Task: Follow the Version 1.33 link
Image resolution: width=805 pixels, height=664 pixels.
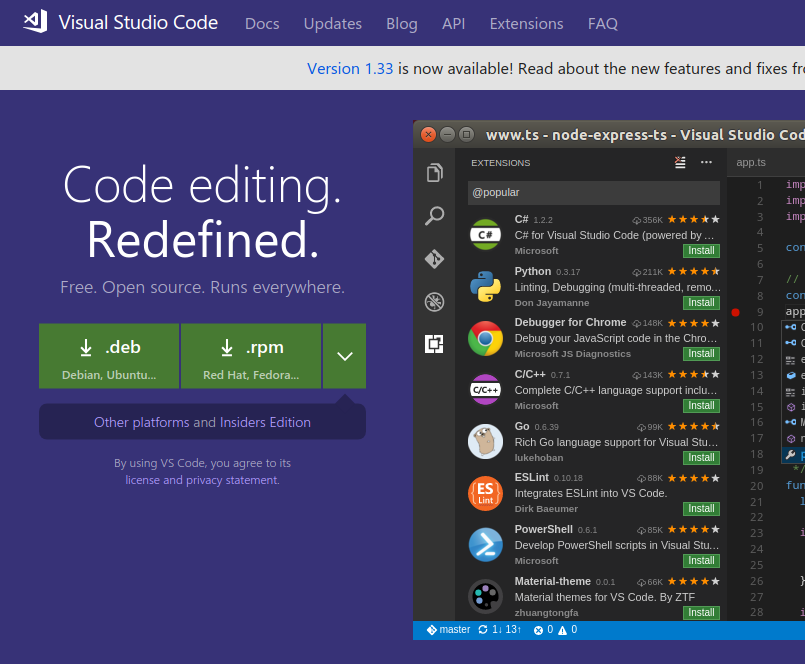Action: tap(350, 68)
